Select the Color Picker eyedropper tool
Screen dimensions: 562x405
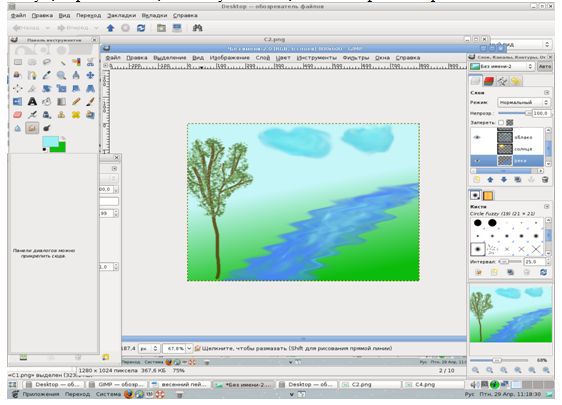pos(47,75)
